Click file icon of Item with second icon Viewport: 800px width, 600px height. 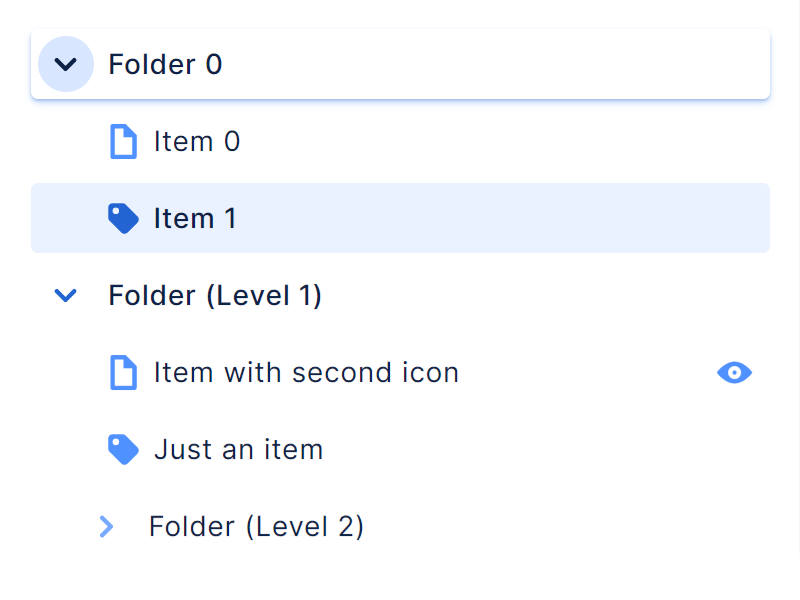pyautogui.click(x=122, y=373)
